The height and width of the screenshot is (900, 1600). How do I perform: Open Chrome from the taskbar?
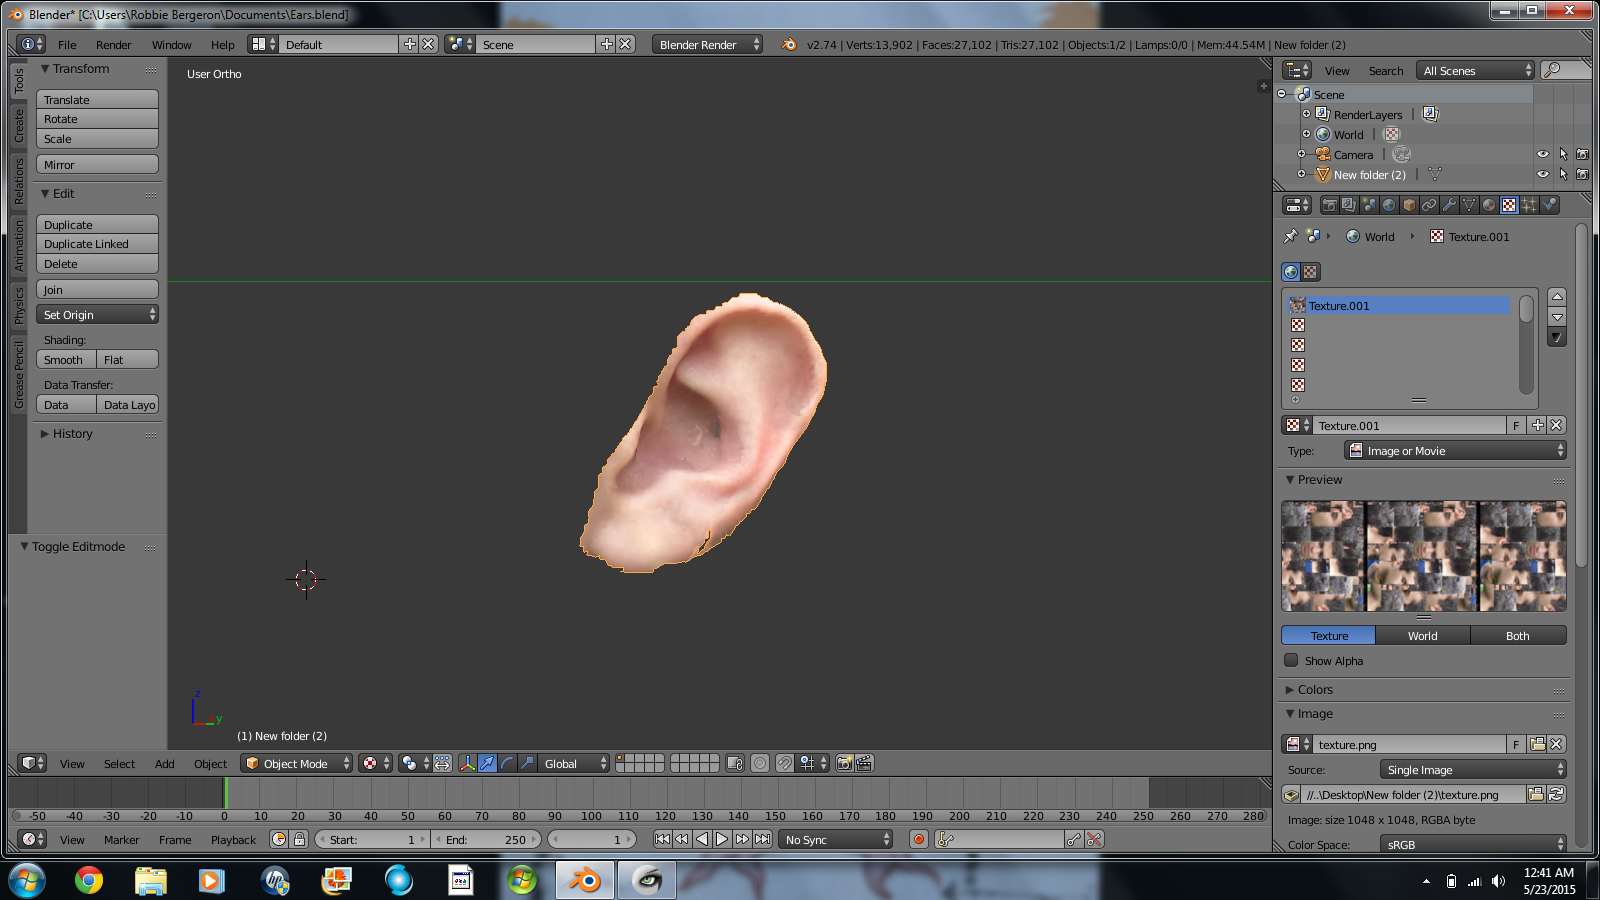click(x=89, y=880)
